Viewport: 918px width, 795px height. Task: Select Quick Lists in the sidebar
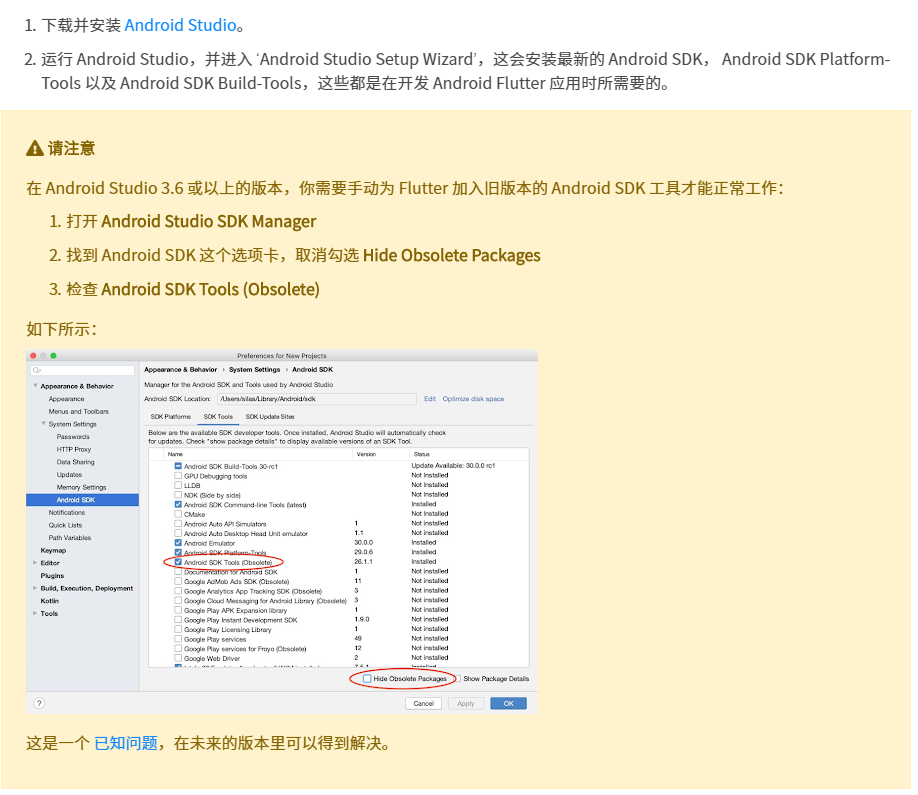(65, 525)
